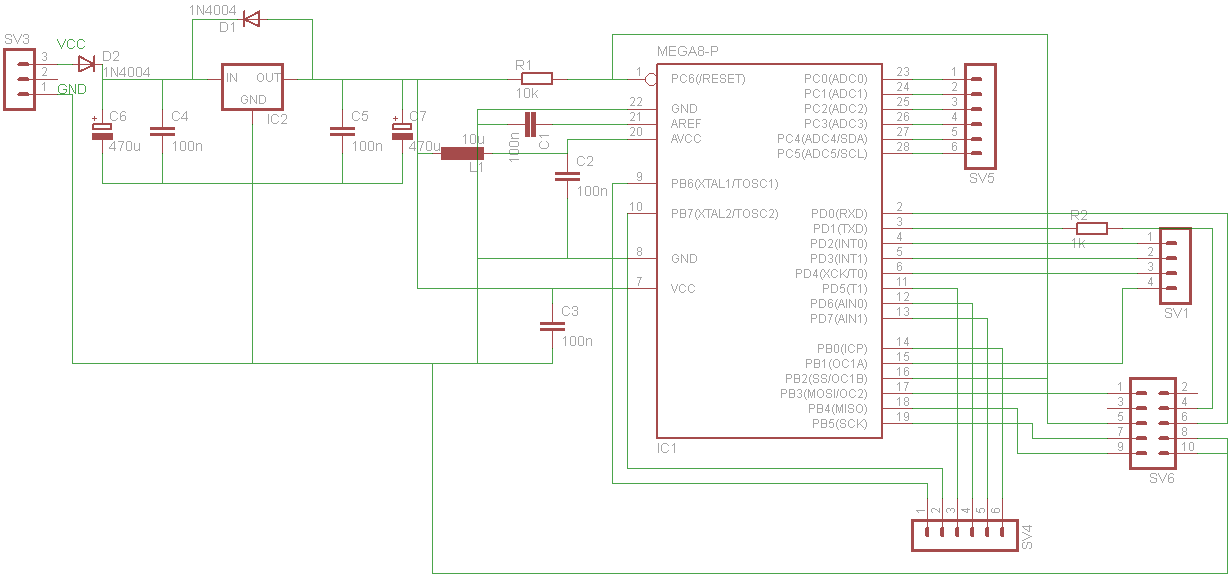This screenshot has height=575, width=1229.
Task: Select the SV5 six-pin header symbol
Action: 980,116
